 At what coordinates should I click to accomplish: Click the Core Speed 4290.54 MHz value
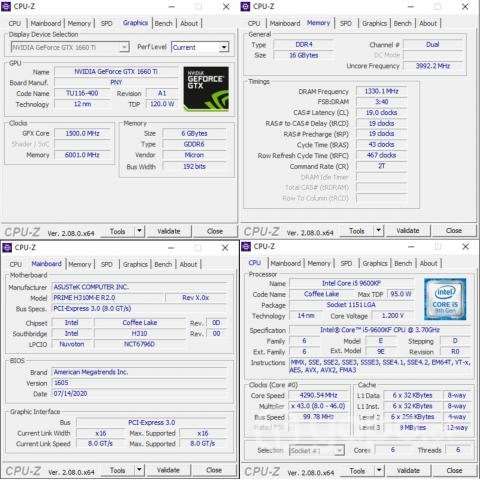(x=318, y=395)
